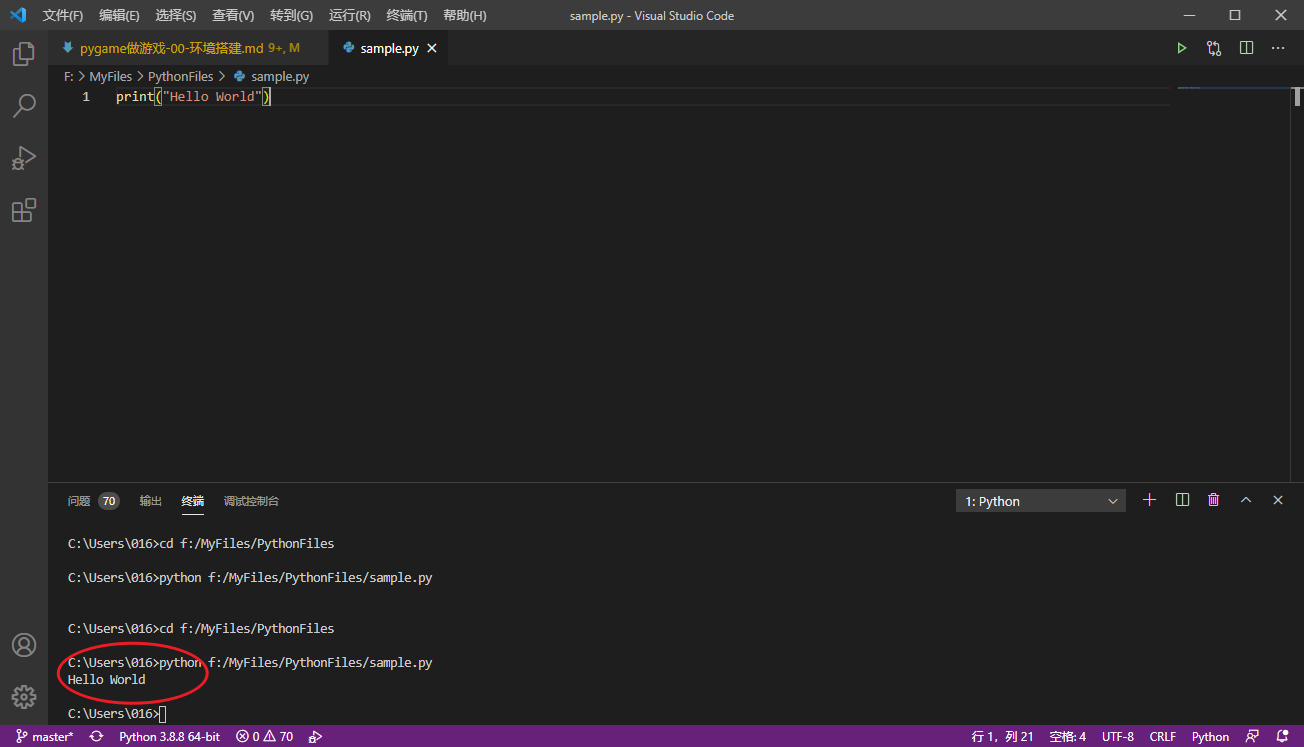
Task: Open the 查看(V) menu
Action: point(233,16)
